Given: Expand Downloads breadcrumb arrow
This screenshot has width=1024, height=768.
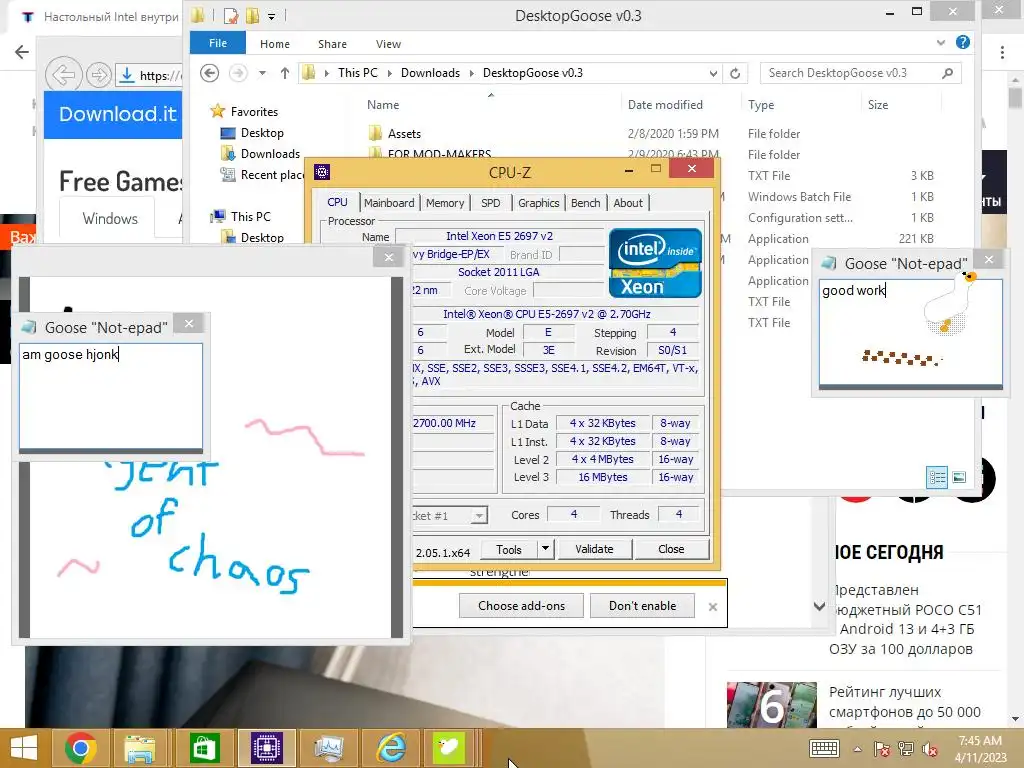Looking at the screenshot, I should (472, 73).
